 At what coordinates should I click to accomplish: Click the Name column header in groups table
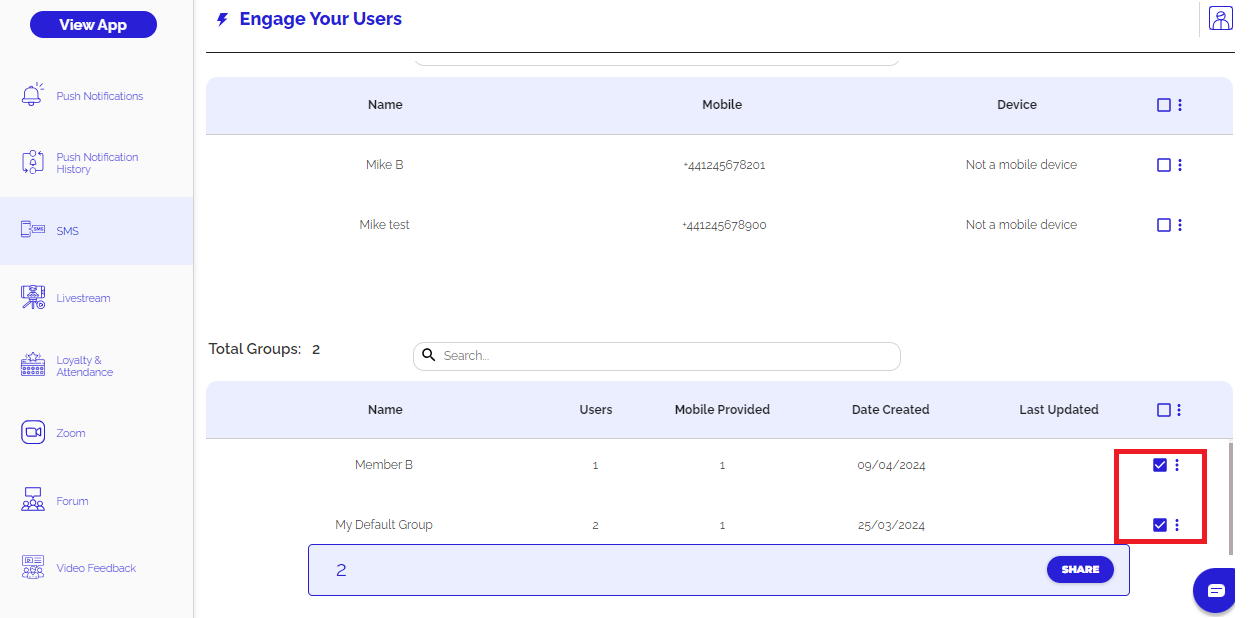click(385, 410)
